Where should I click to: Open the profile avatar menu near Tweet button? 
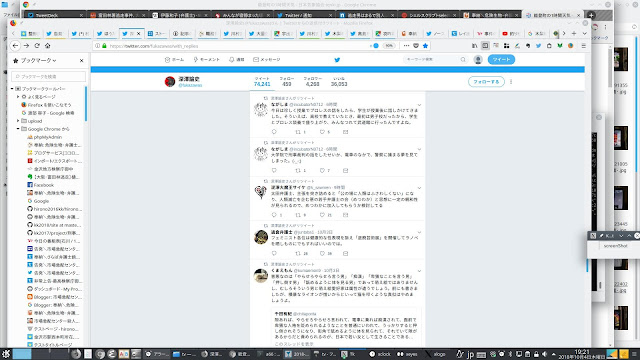478,60
